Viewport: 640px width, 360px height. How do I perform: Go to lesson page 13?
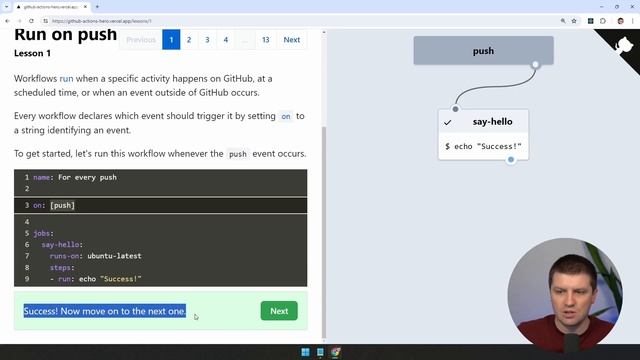(x=266, y=40)
